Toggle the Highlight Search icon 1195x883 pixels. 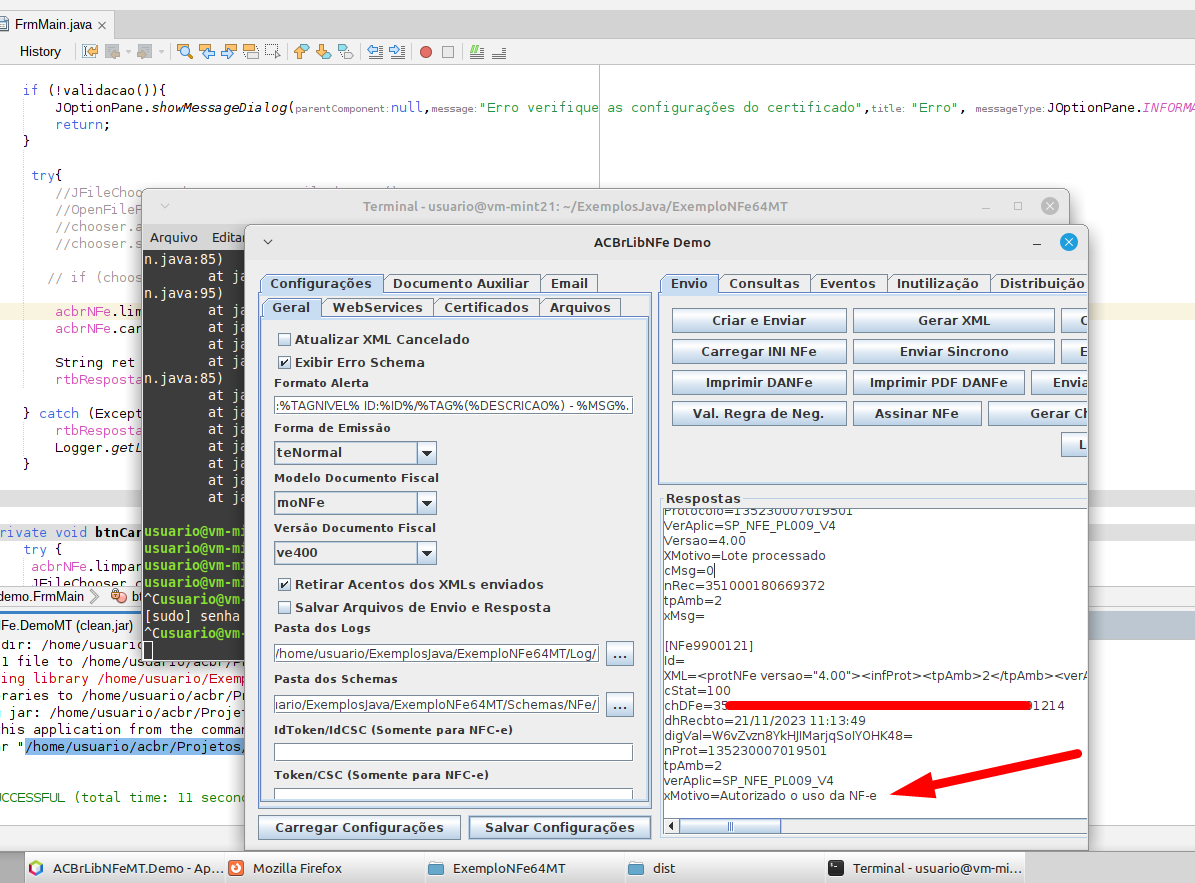tap(251, 52)
